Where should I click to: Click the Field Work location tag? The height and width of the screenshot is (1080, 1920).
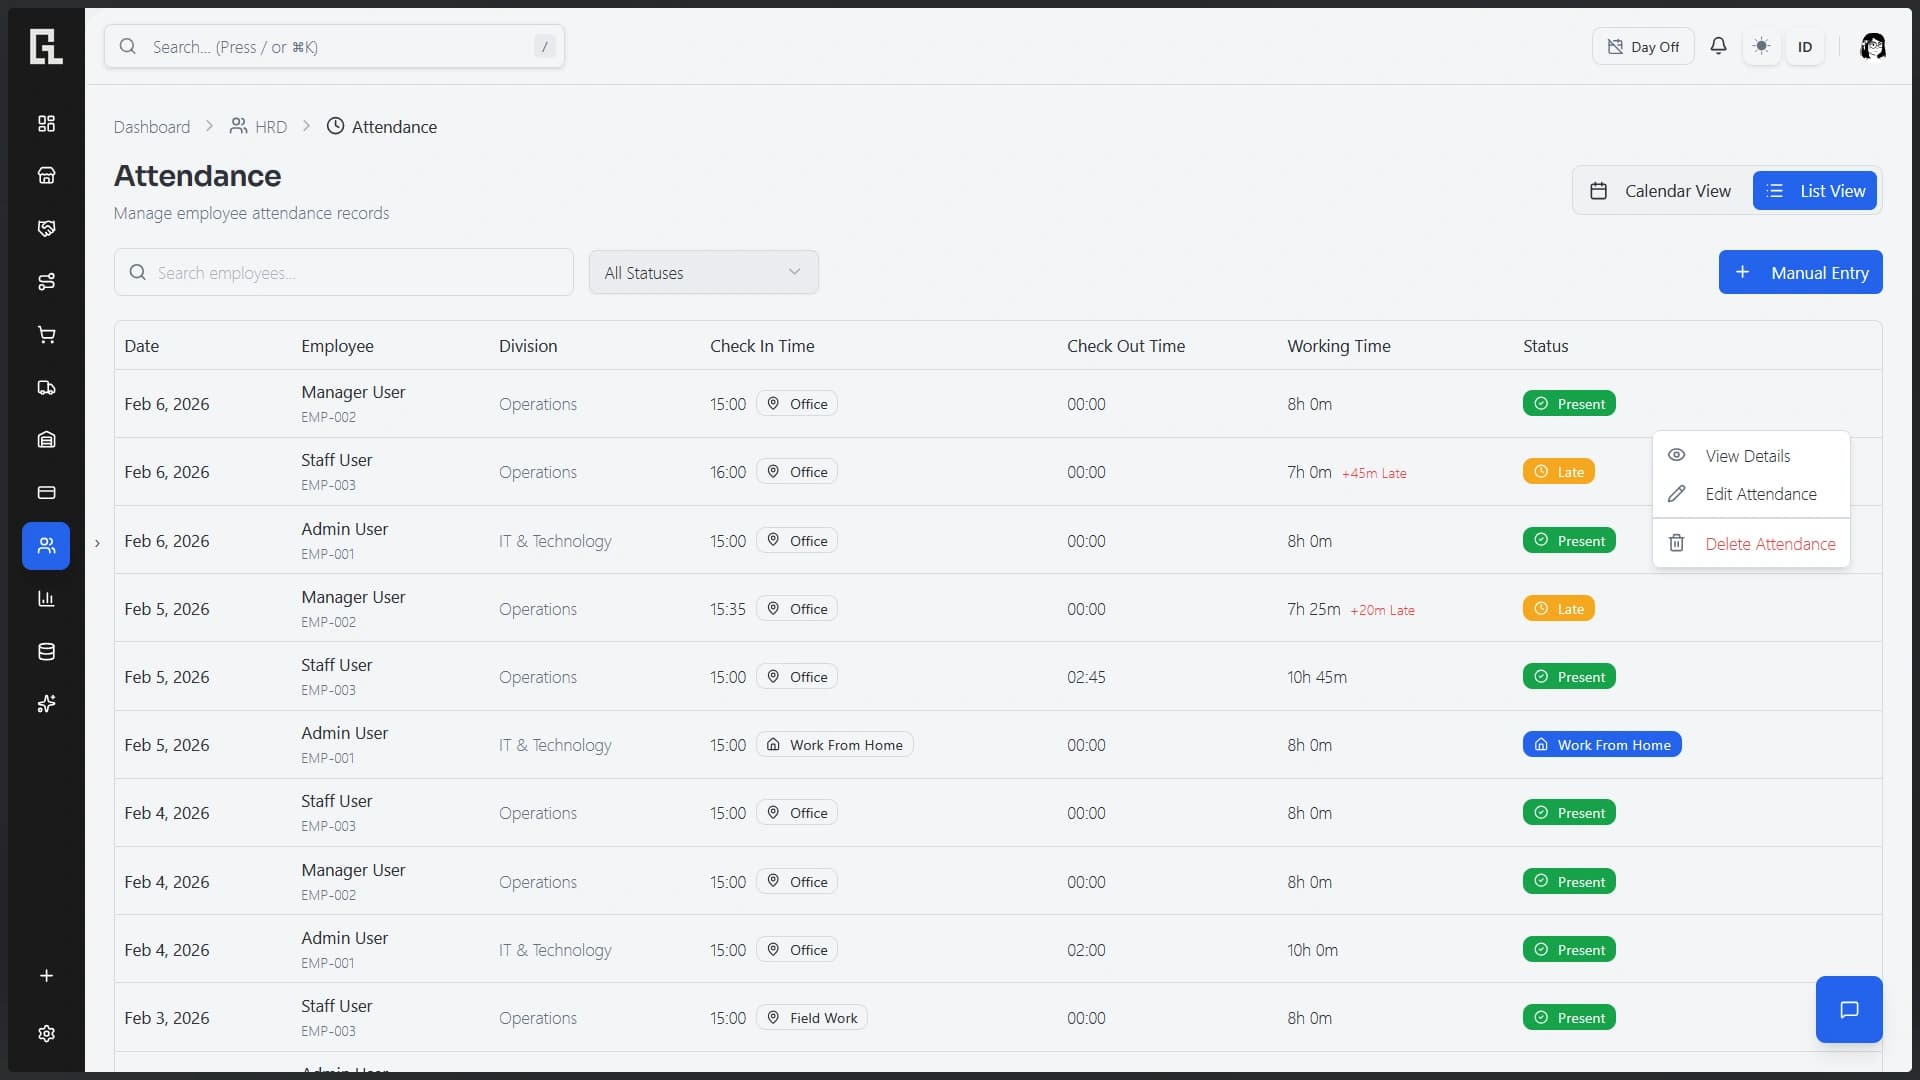(x=812, y=1018)
